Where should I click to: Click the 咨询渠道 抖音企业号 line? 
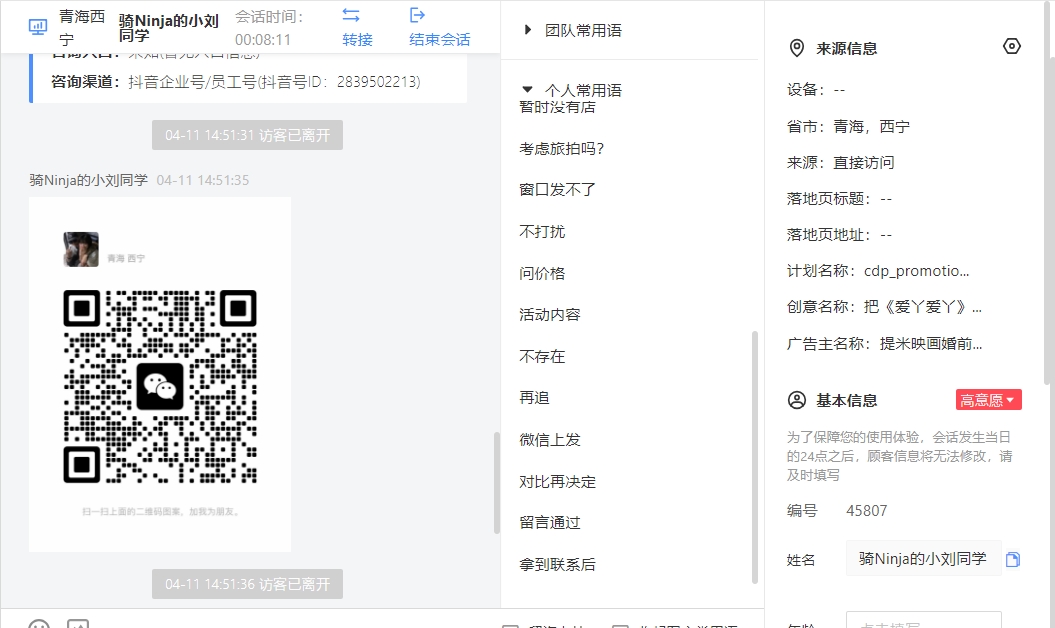pyautogui.click(x=235, y=81)
